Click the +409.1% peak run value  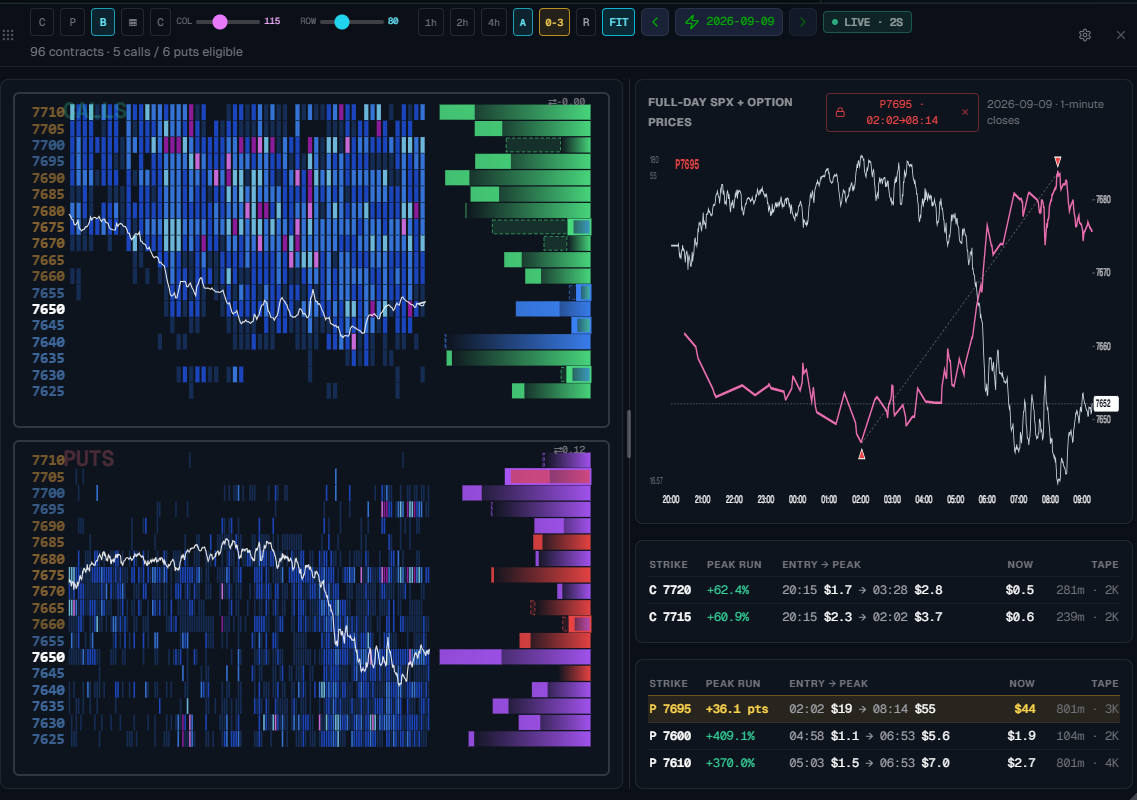[730, 735]
